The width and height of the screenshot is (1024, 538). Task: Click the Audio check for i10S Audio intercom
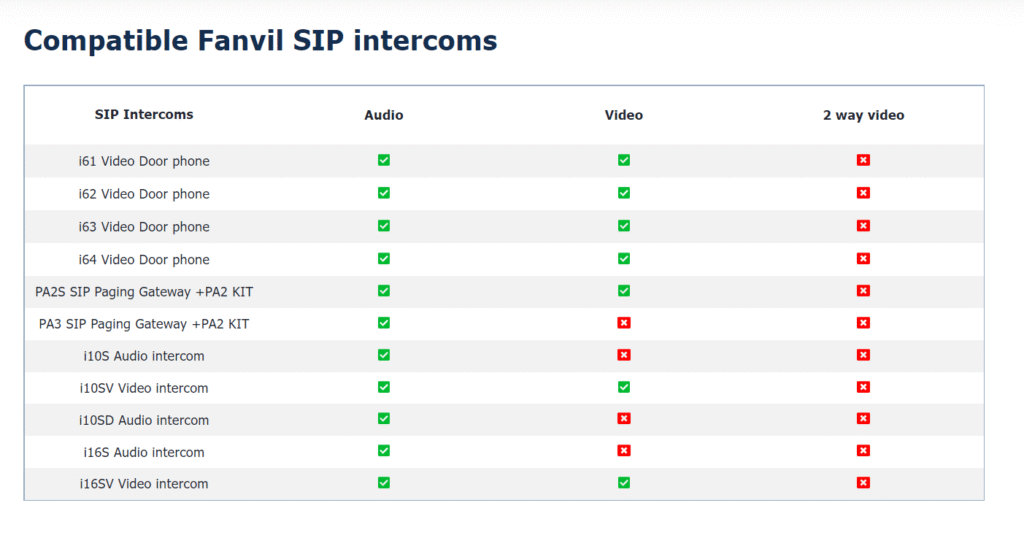384,355
